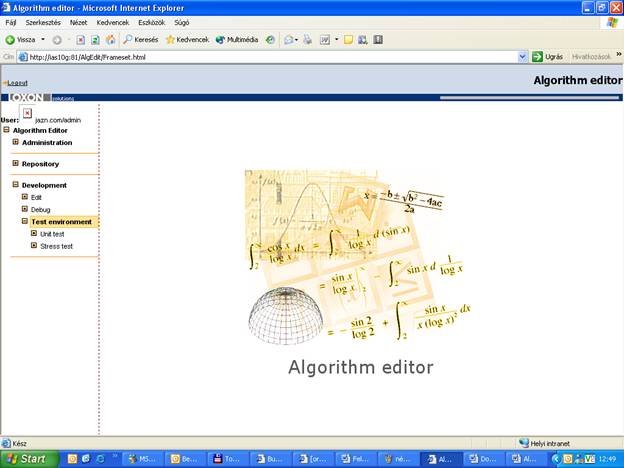Screen dimensions: 624x468
Task: Click the Stop loading icon
Action: pyautogui.click(x=81, y=40)
